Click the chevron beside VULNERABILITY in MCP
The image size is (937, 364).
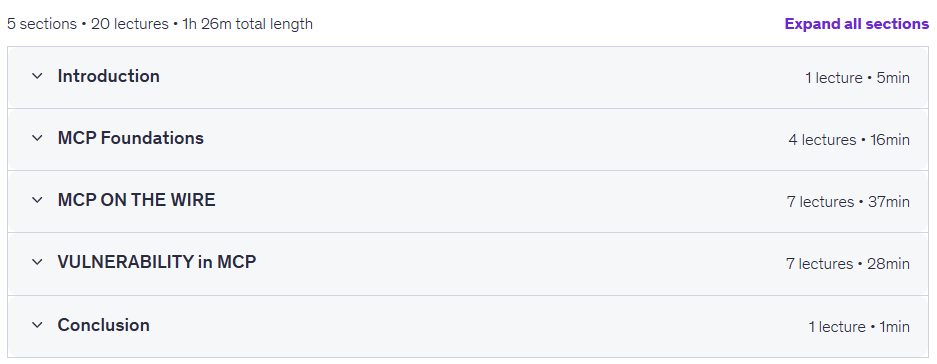[x=37, y=262]
